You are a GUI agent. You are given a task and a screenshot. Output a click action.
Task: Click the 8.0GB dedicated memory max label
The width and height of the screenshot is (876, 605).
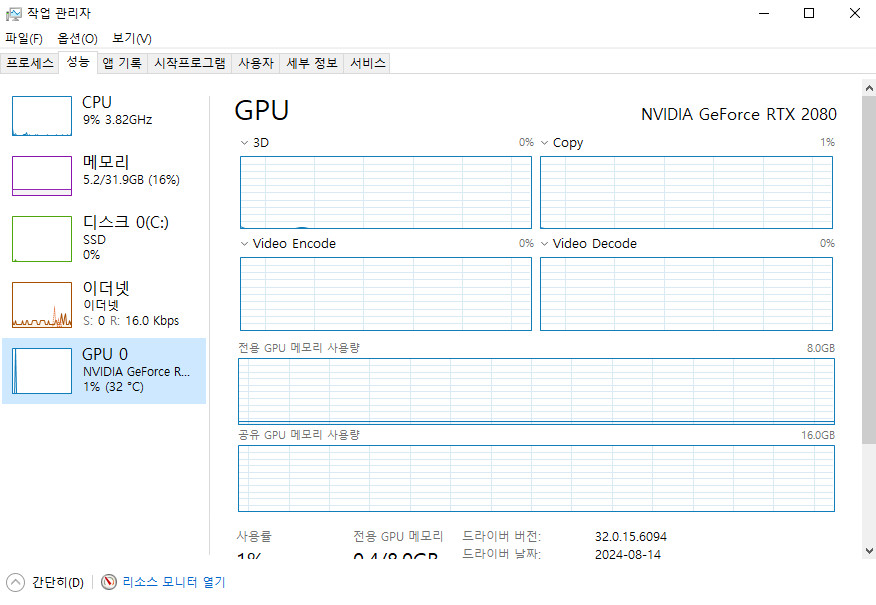820,348
